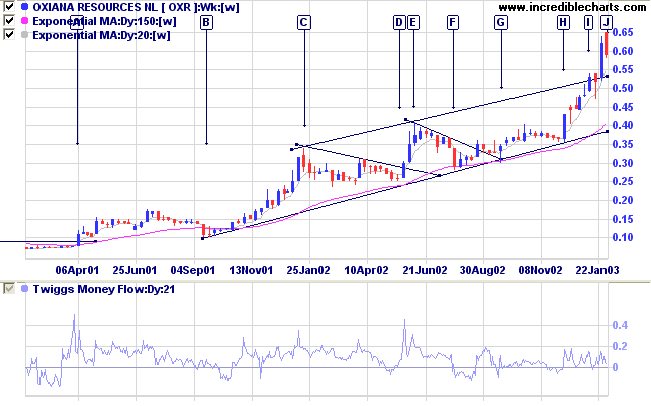Screen dimensions: 651x406
Task: Click the 0.50 price axis value
Action: (623, 88)
